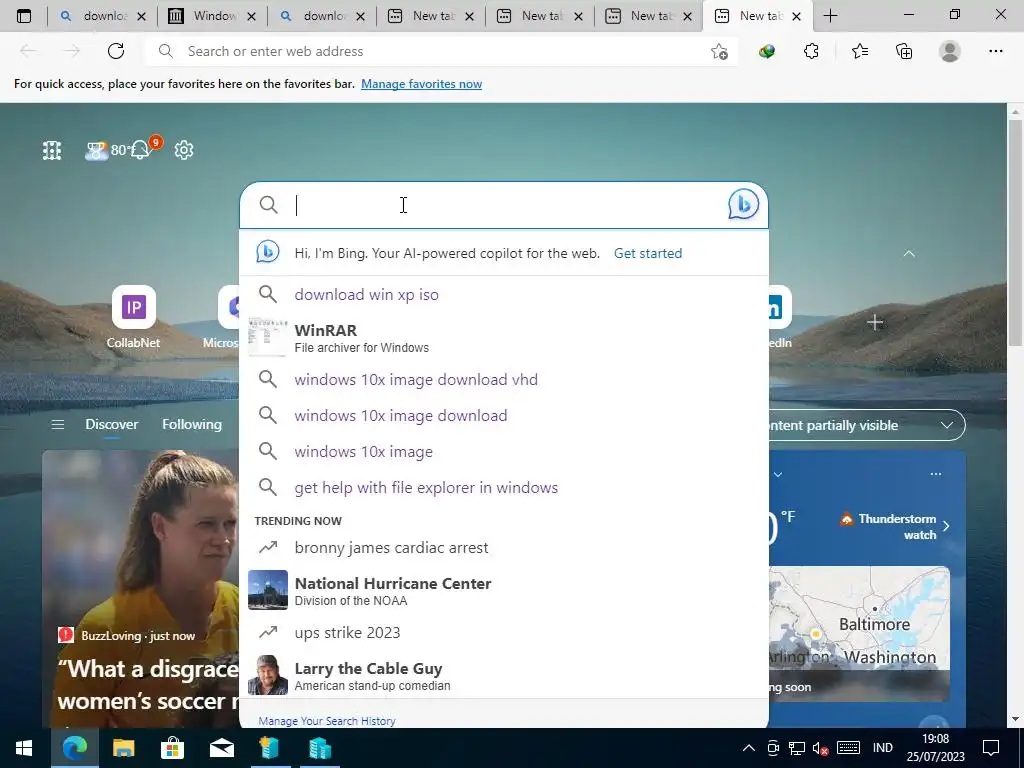Open the Baltimore weather map thumbnail
1024x768 pixels.
859,633
